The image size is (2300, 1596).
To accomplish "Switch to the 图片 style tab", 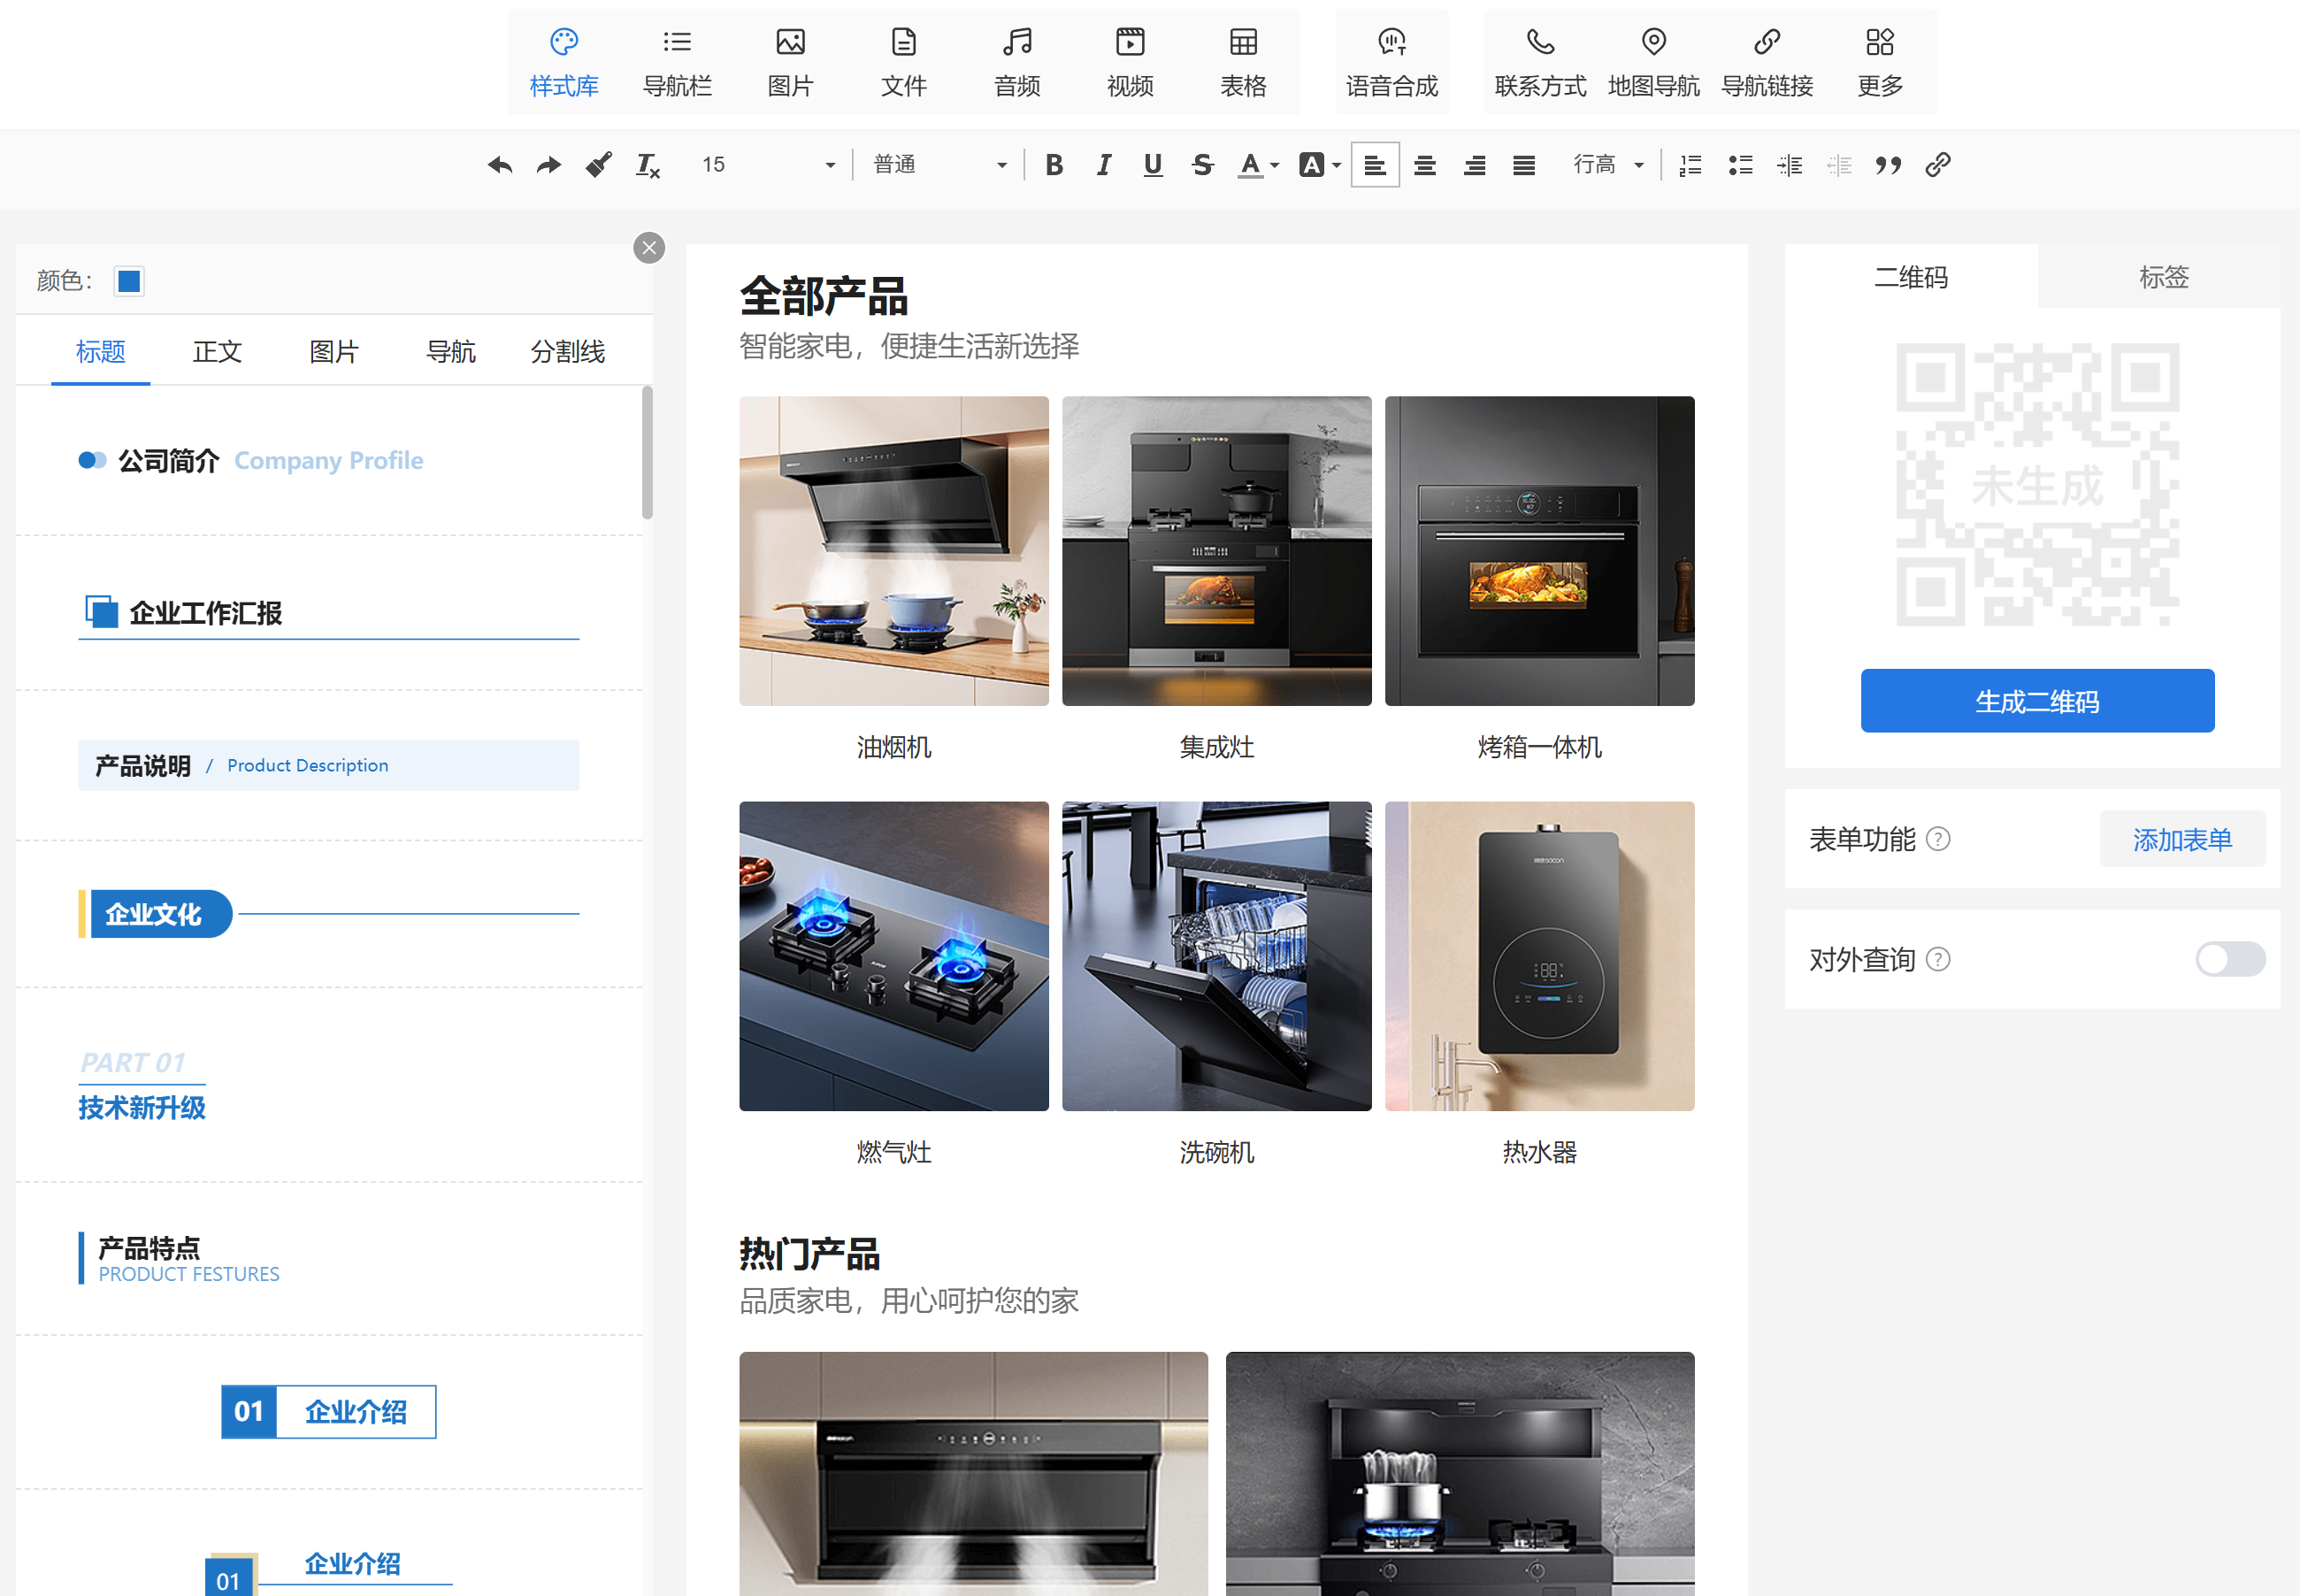I will coord(334,352).
